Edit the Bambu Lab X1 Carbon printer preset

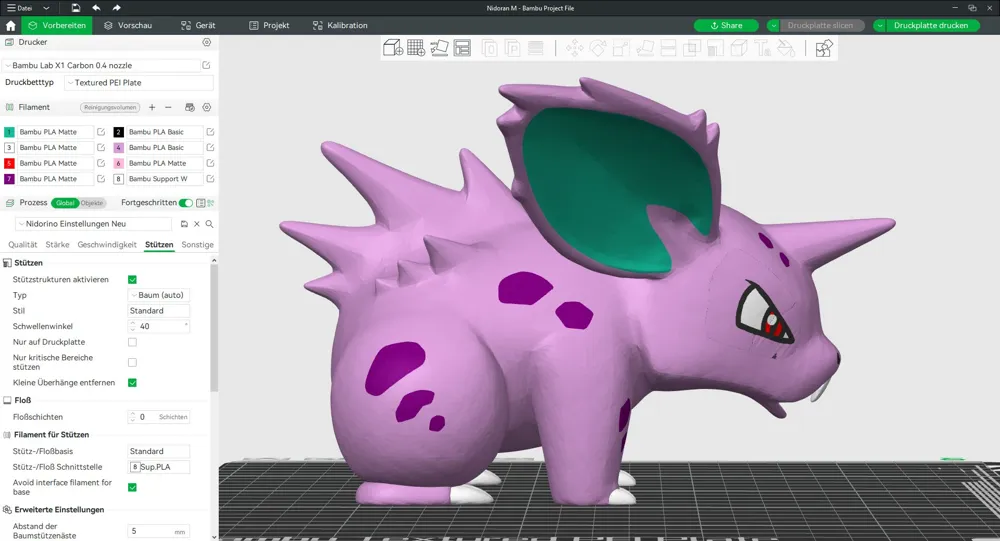coord(207,65)
